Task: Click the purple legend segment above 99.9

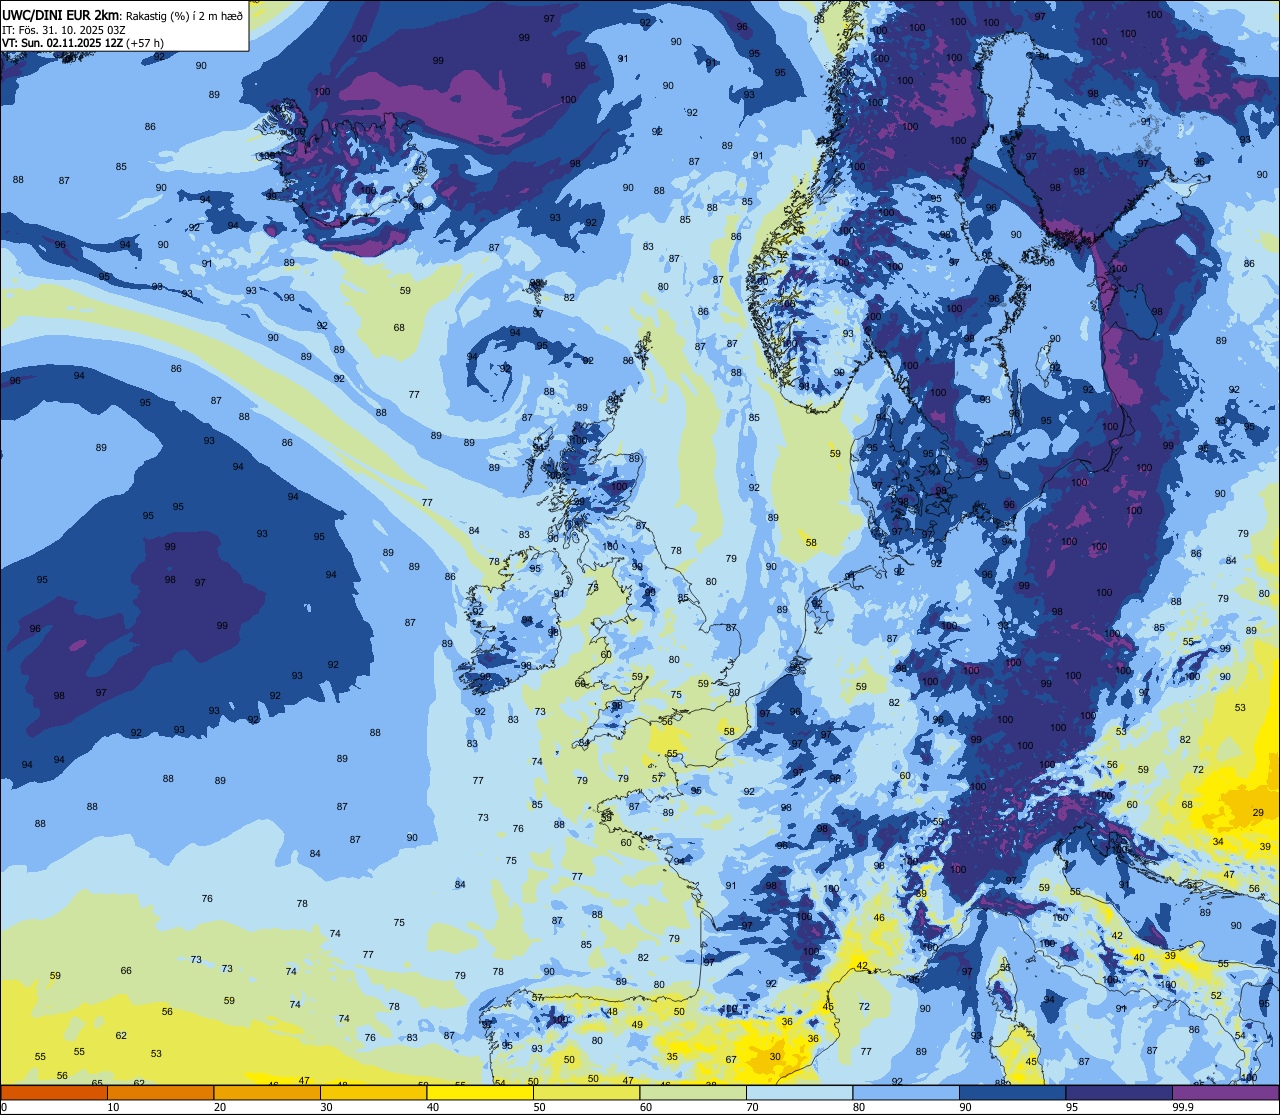Action: (x=1225, y=1093)
